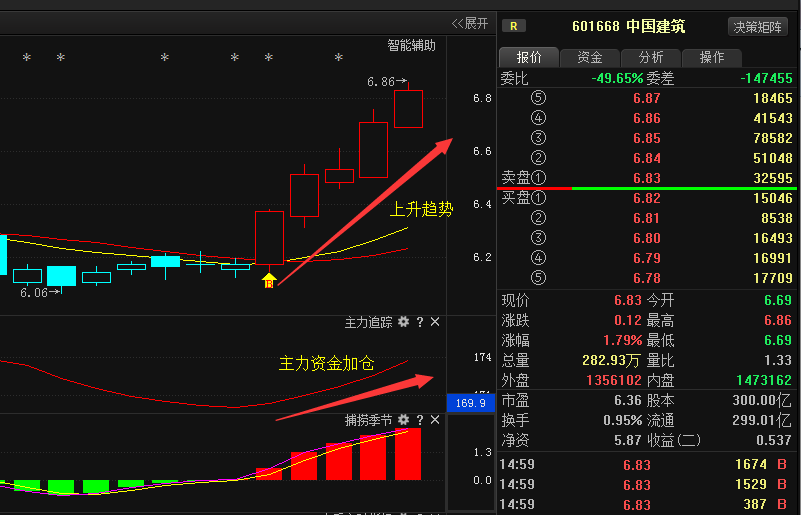Close the 捕捞季节 indicator panel

[x=435, y=419]
